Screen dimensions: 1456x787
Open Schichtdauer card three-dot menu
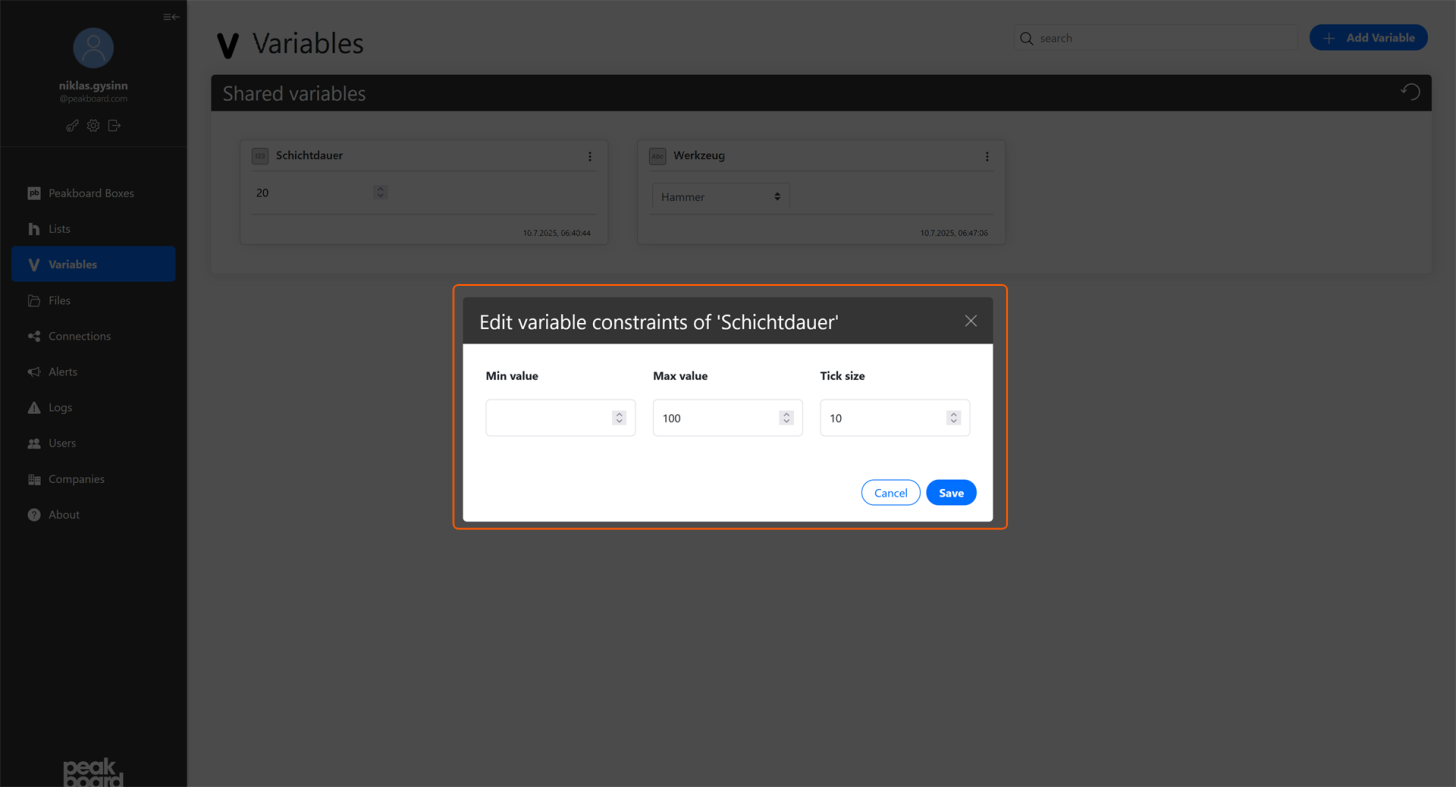(x=590, y=157)
